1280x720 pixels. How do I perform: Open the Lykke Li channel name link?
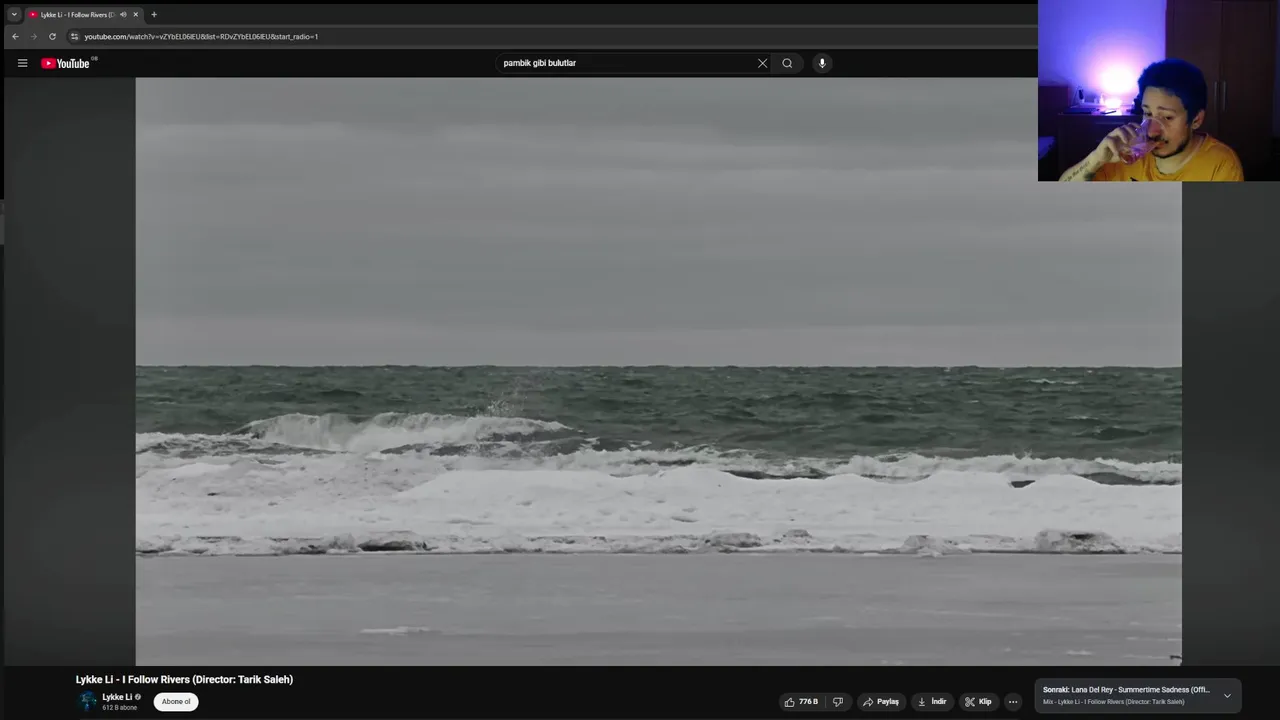point(117,697)
